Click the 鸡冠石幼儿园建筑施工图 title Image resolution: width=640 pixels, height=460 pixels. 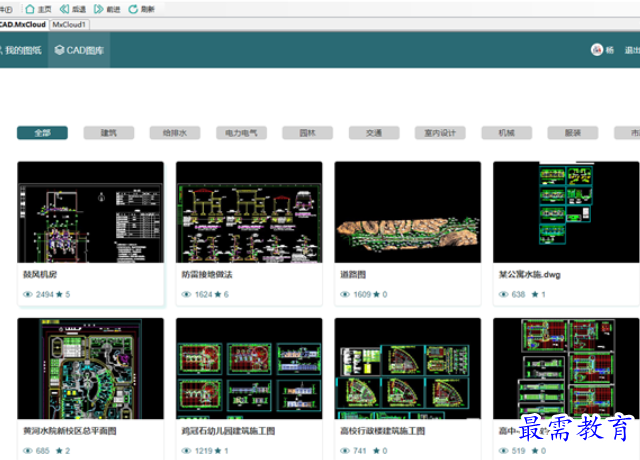[228, 431]
